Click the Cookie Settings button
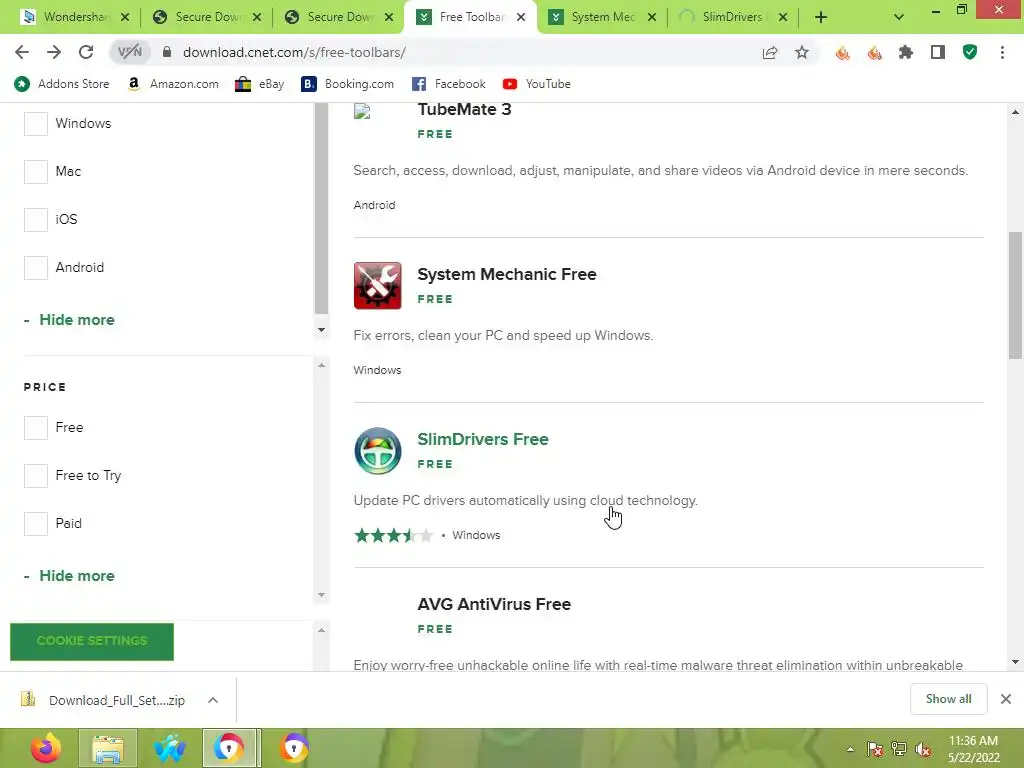The height and width of the screenshot is (768, 1024). (92, 641)
